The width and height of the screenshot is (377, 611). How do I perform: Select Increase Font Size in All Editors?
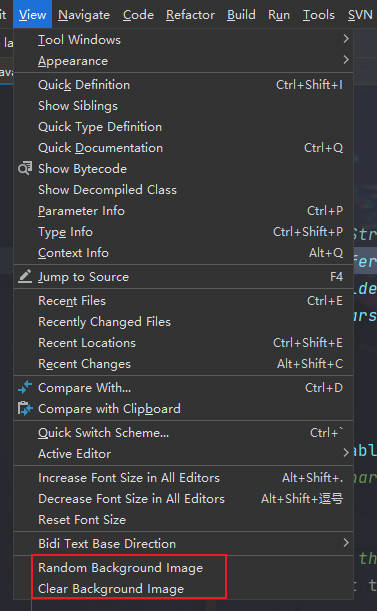tap(184, 478)
